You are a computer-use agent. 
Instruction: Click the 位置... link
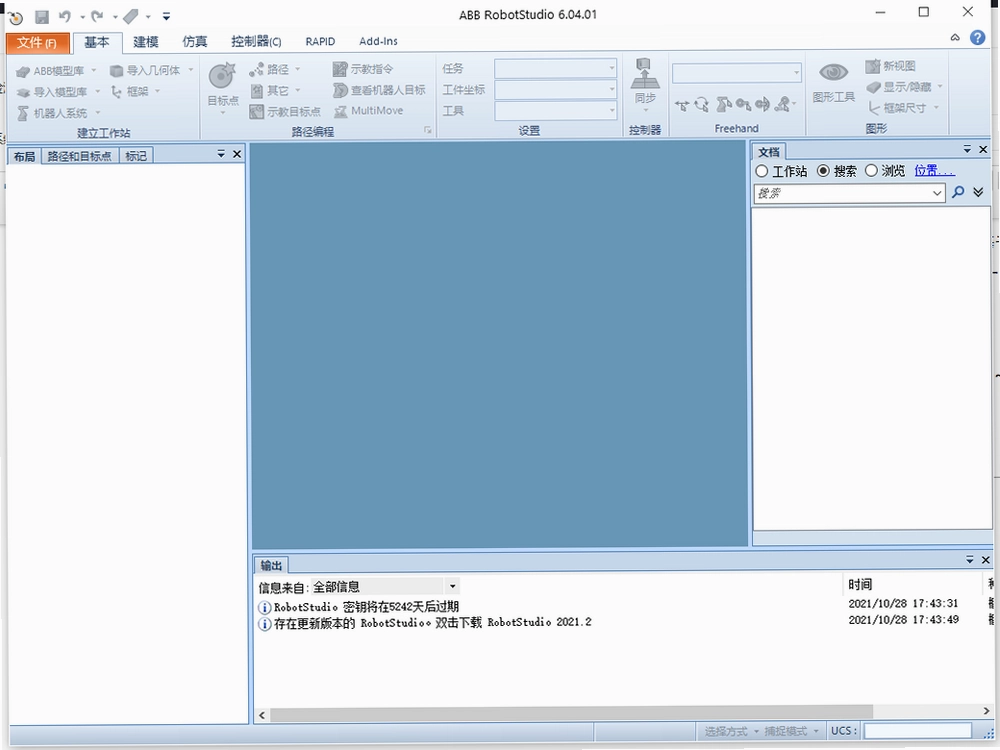click(x=934, y=170)
